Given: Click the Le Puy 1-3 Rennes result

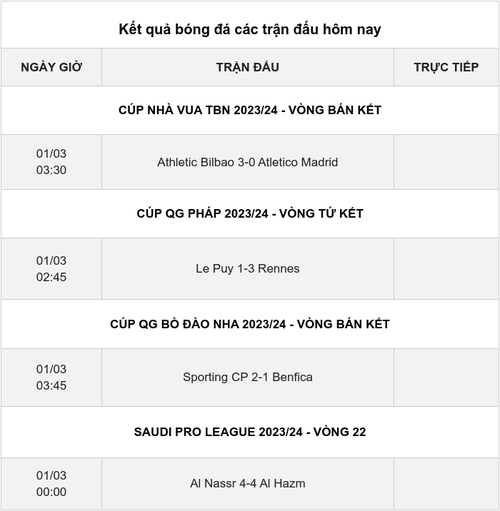Looking at the screenshot, I should click(248, 269).
